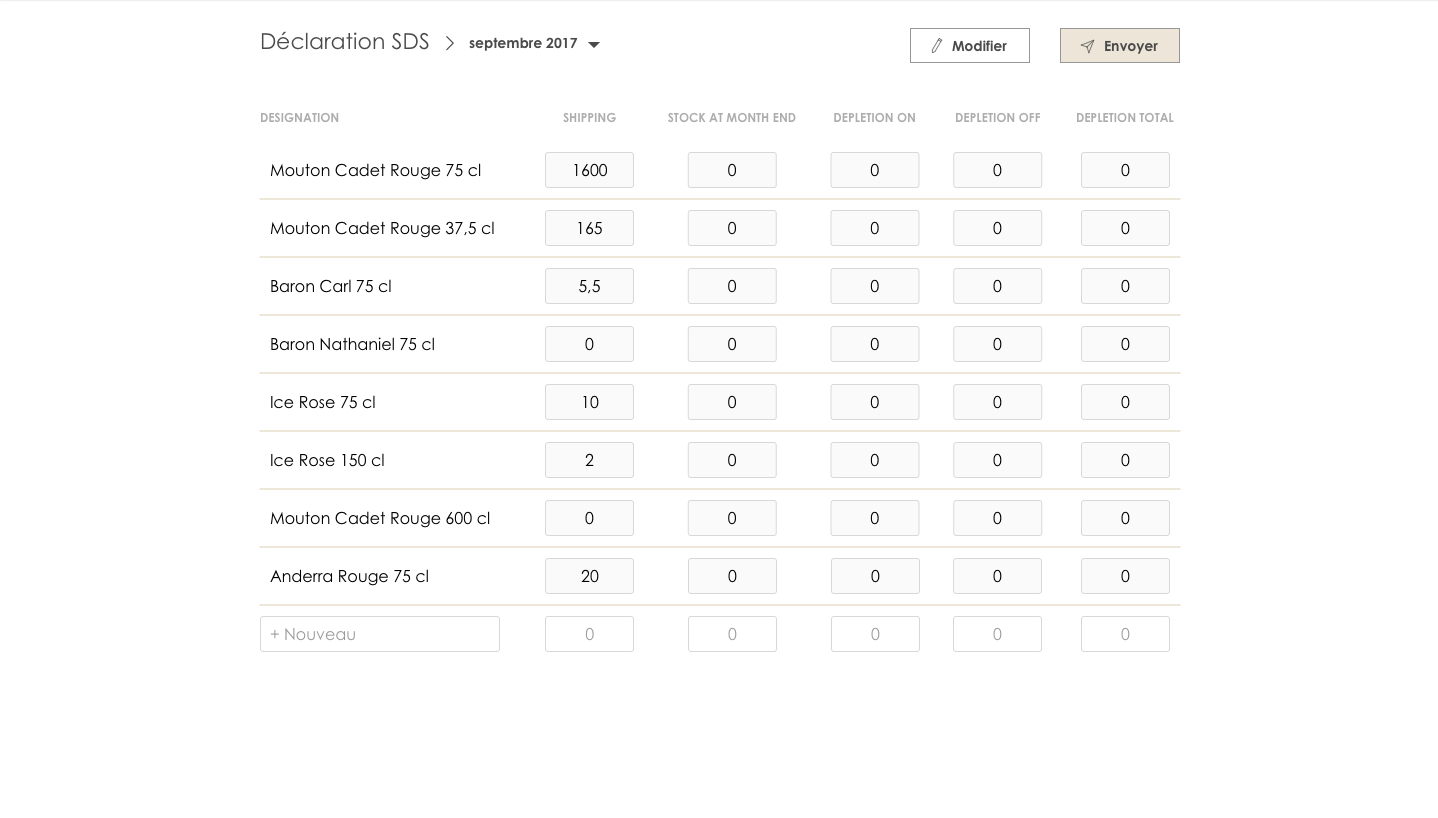Click Stock at month end for Ice Rose 150 cl
Image resolution: width=1438 pixels, height=818 pixels.
tap(732, 460)
